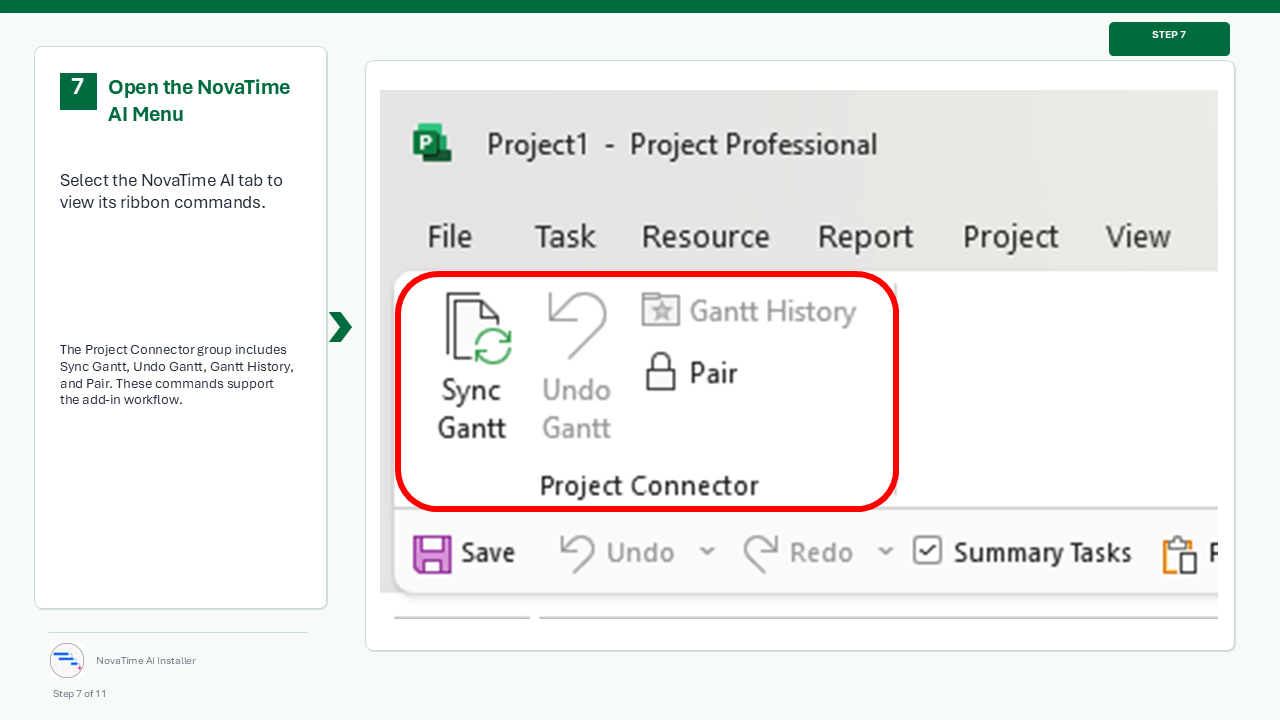Image resolution: width=1280 pixels, height=720 pixels.
Task: Click the 'Open the NovaTime AI Menu' heading
Action: (199, 100)
